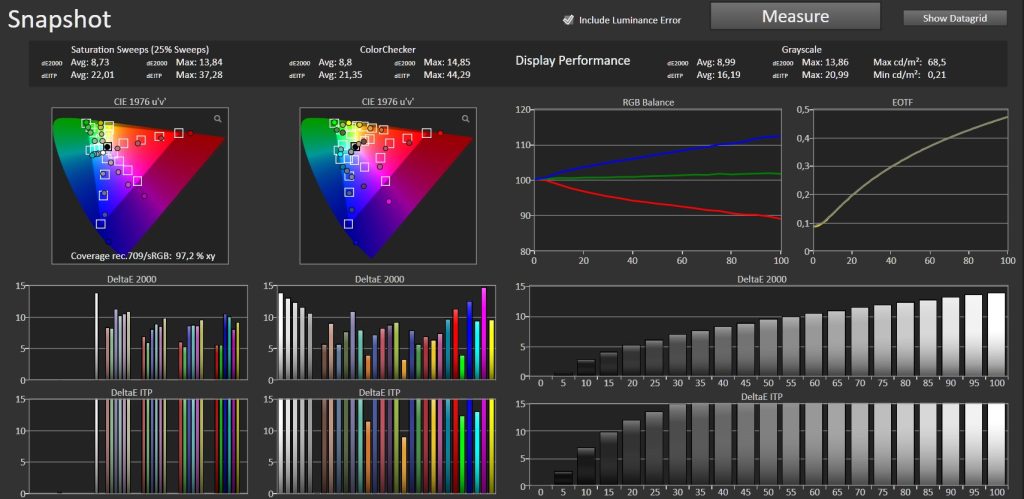This screenshot has height=499, width=1024.
Task: Click the Grayscale heading in stats bar
Action: point(803,48)
